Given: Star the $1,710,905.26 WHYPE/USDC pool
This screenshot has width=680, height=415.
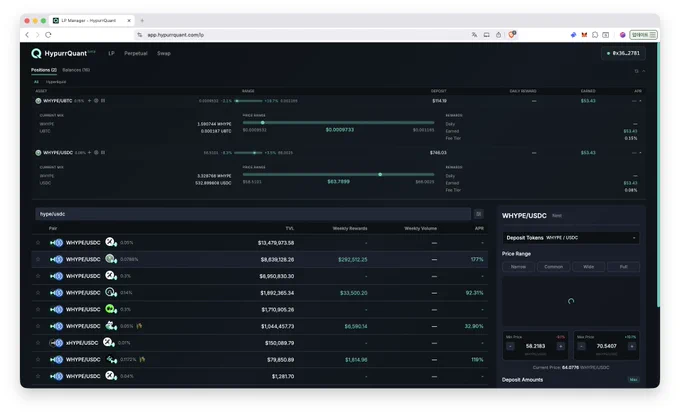Looking at the screenshot, I should (x=38, y=309).
